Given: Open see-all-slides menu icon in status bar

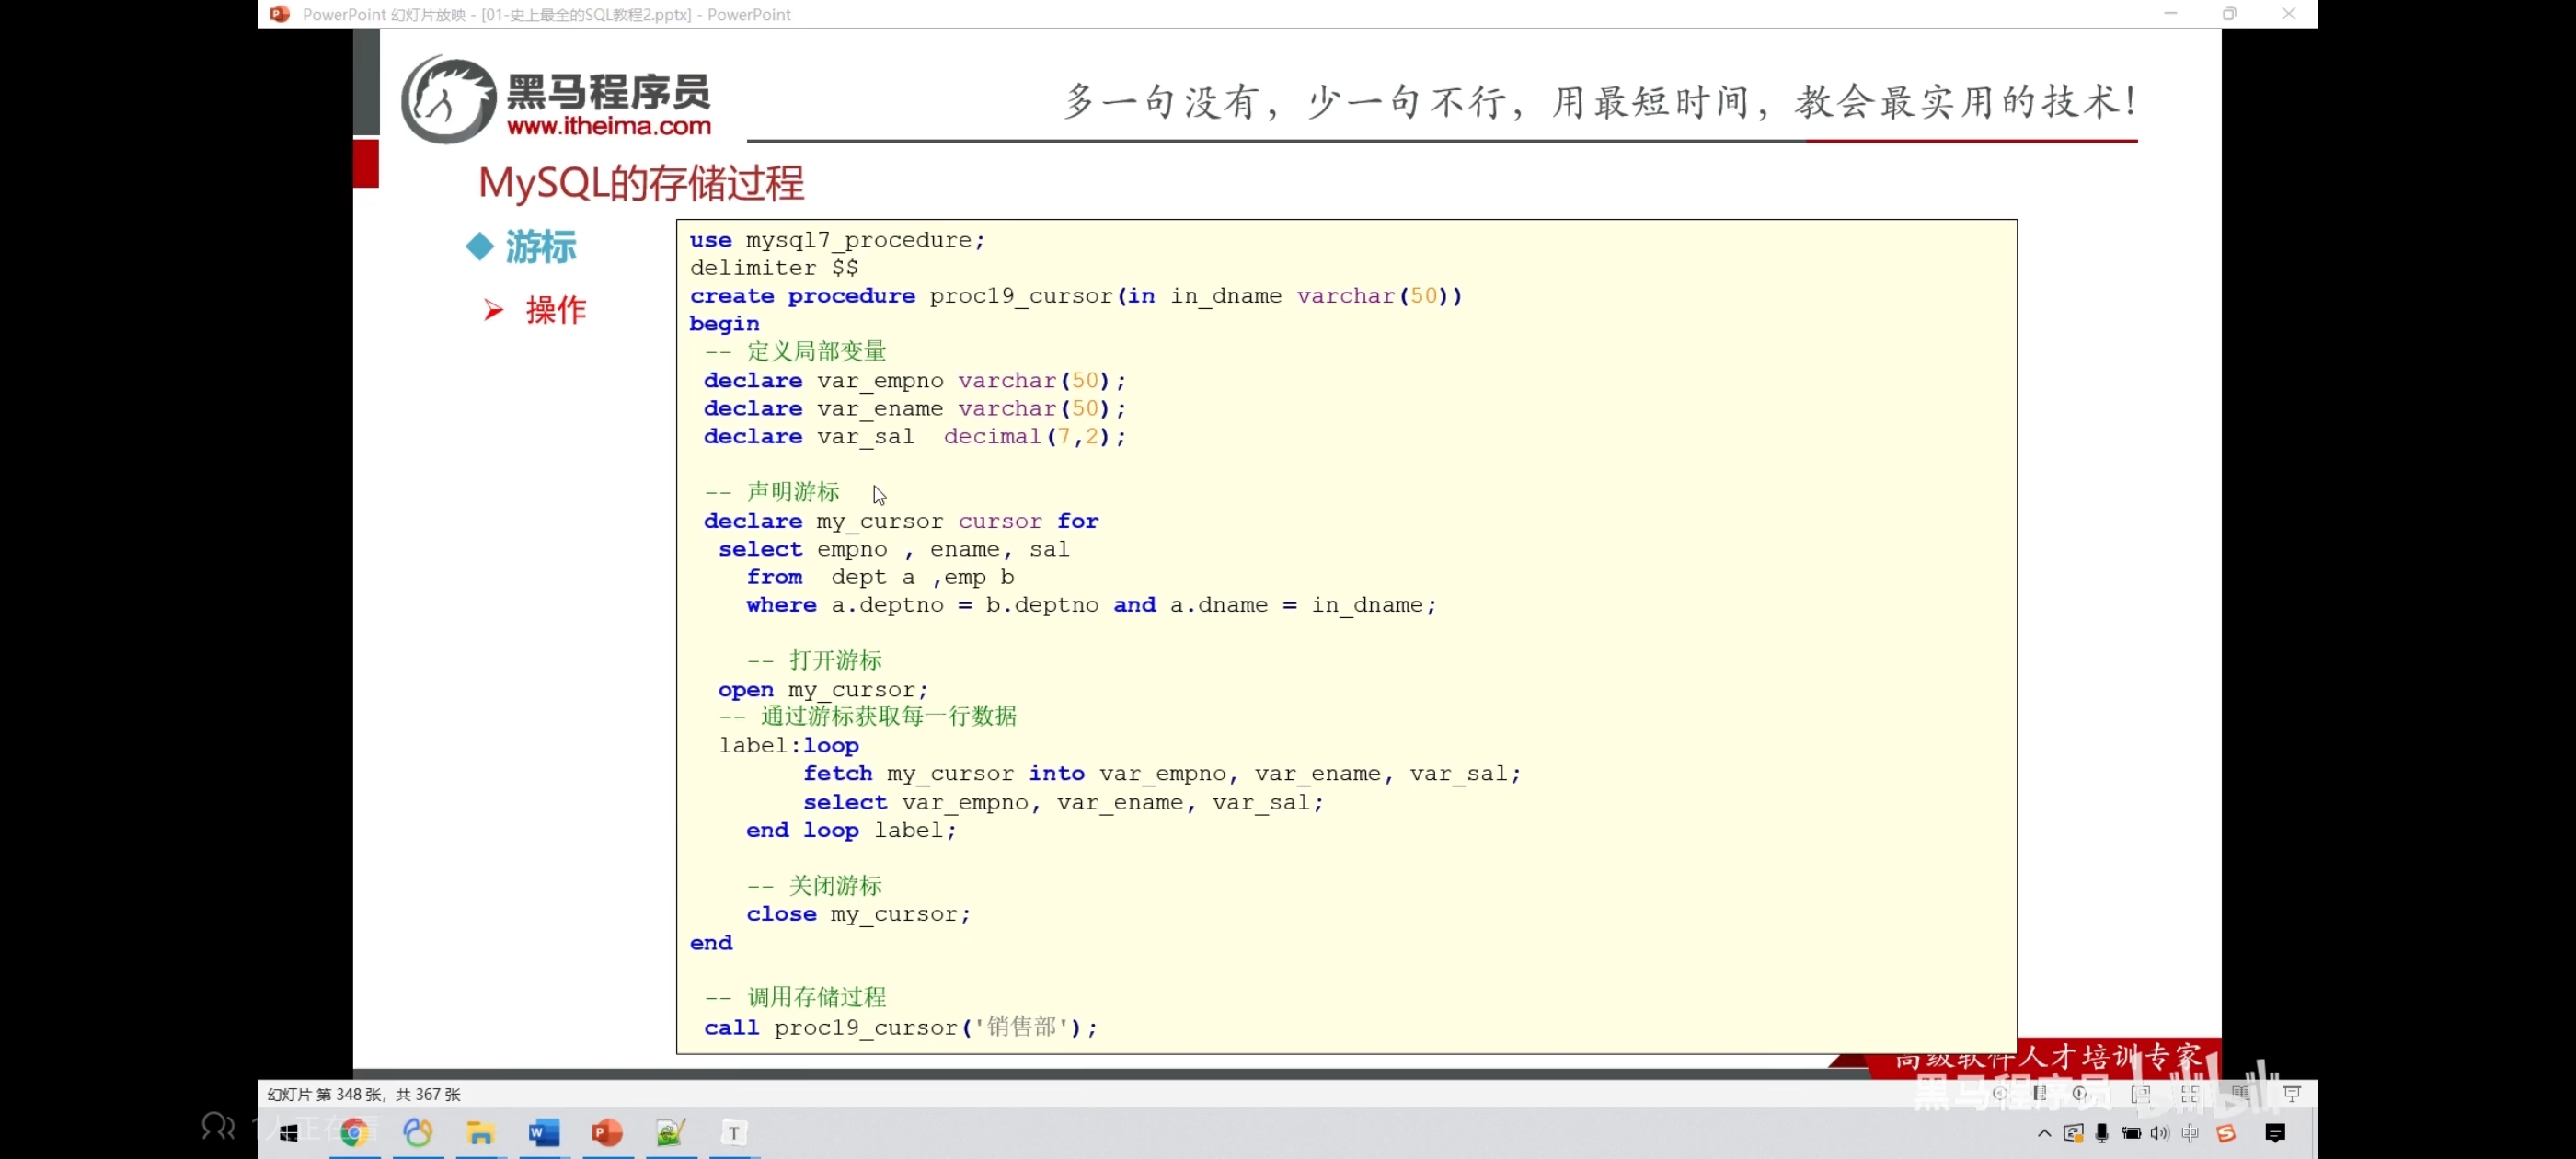Looking at the screenshot, I should 2040,1093.
